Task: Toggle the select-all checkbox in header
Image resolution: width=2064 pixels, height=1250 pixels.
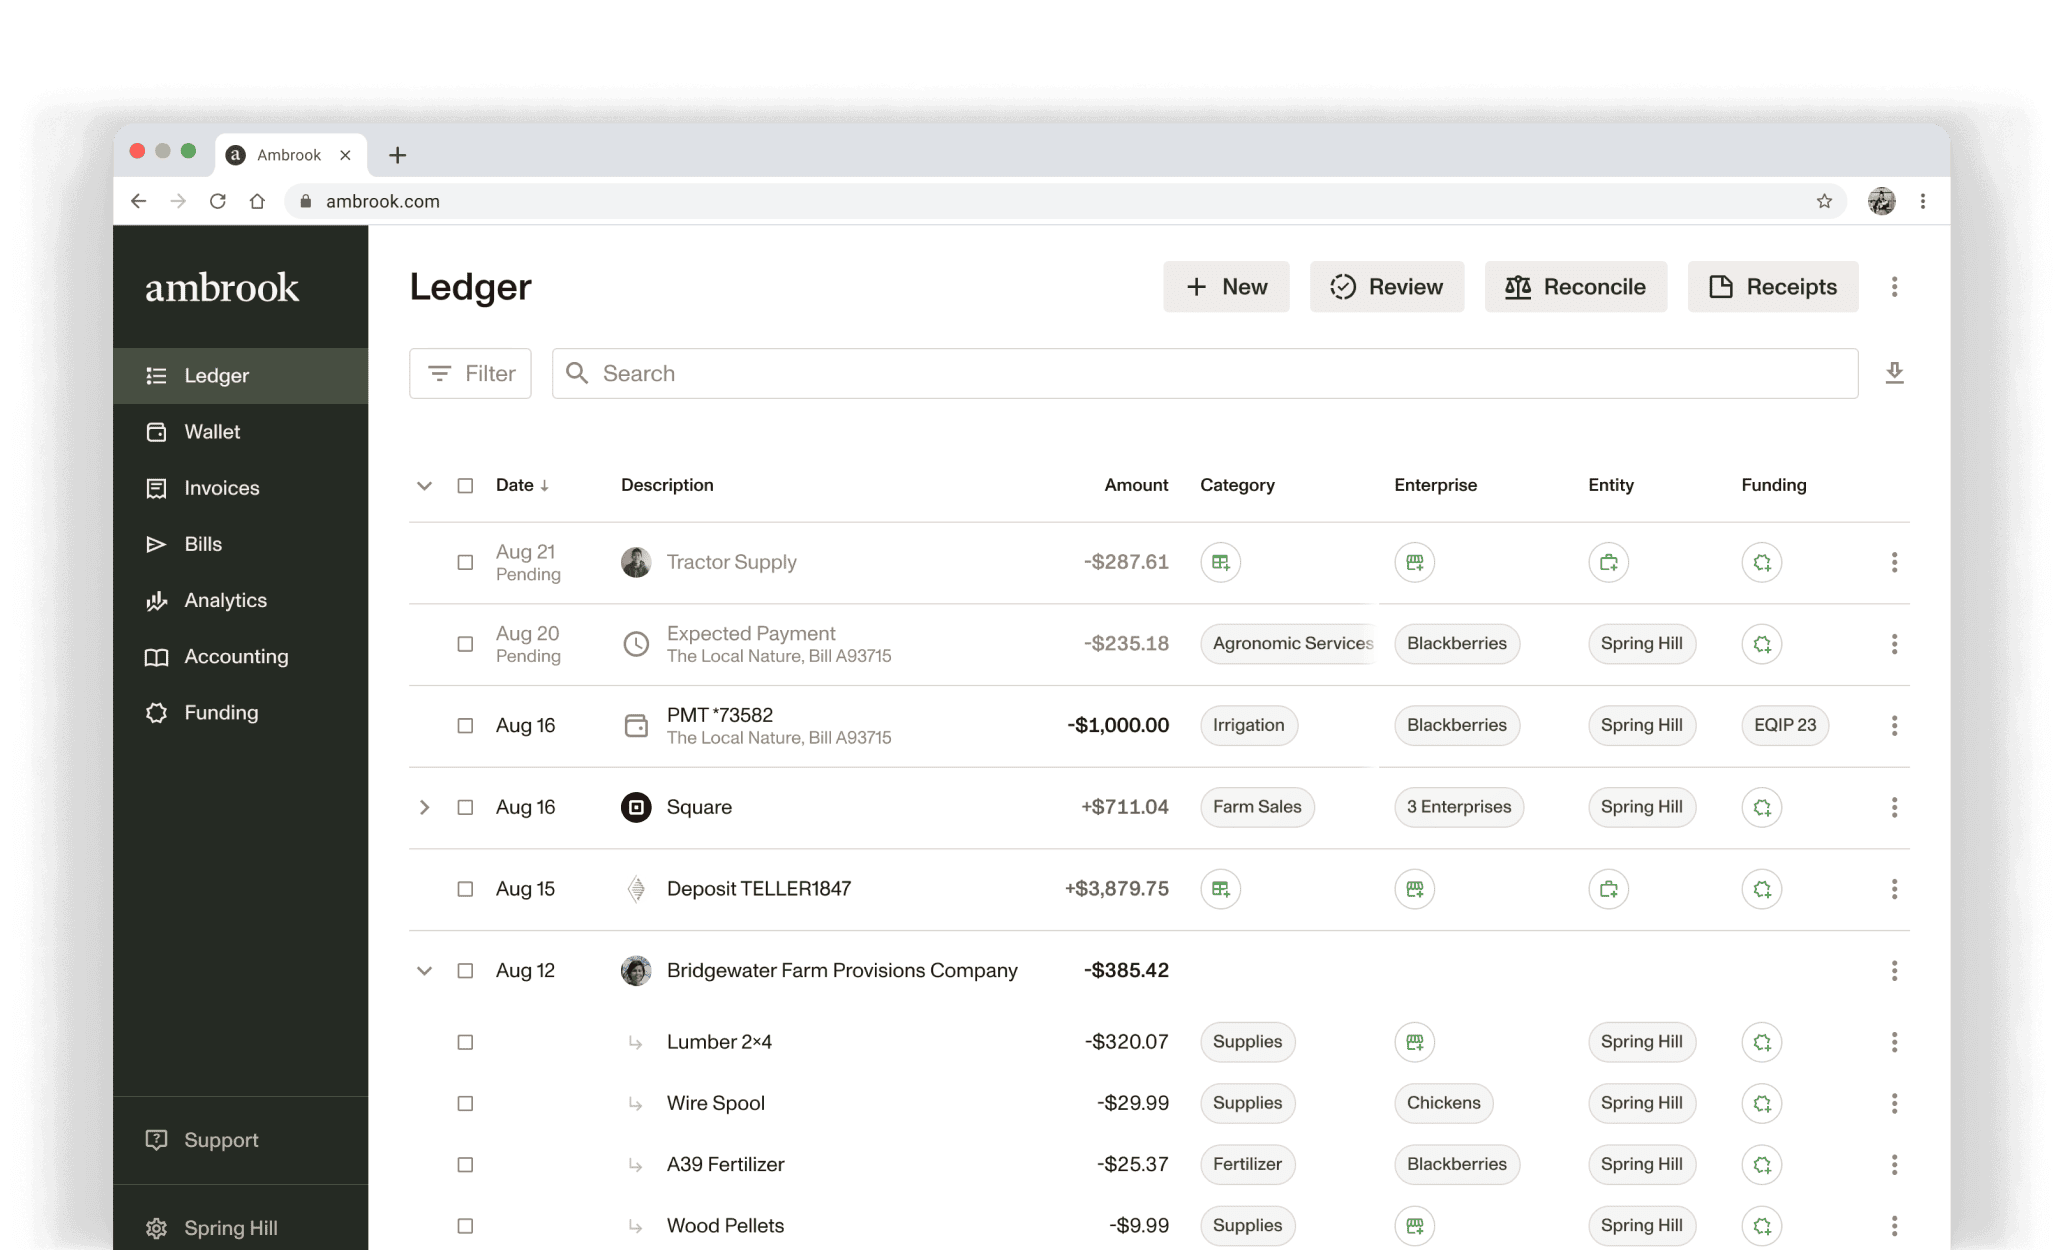Action: click(x=465, y=485)
